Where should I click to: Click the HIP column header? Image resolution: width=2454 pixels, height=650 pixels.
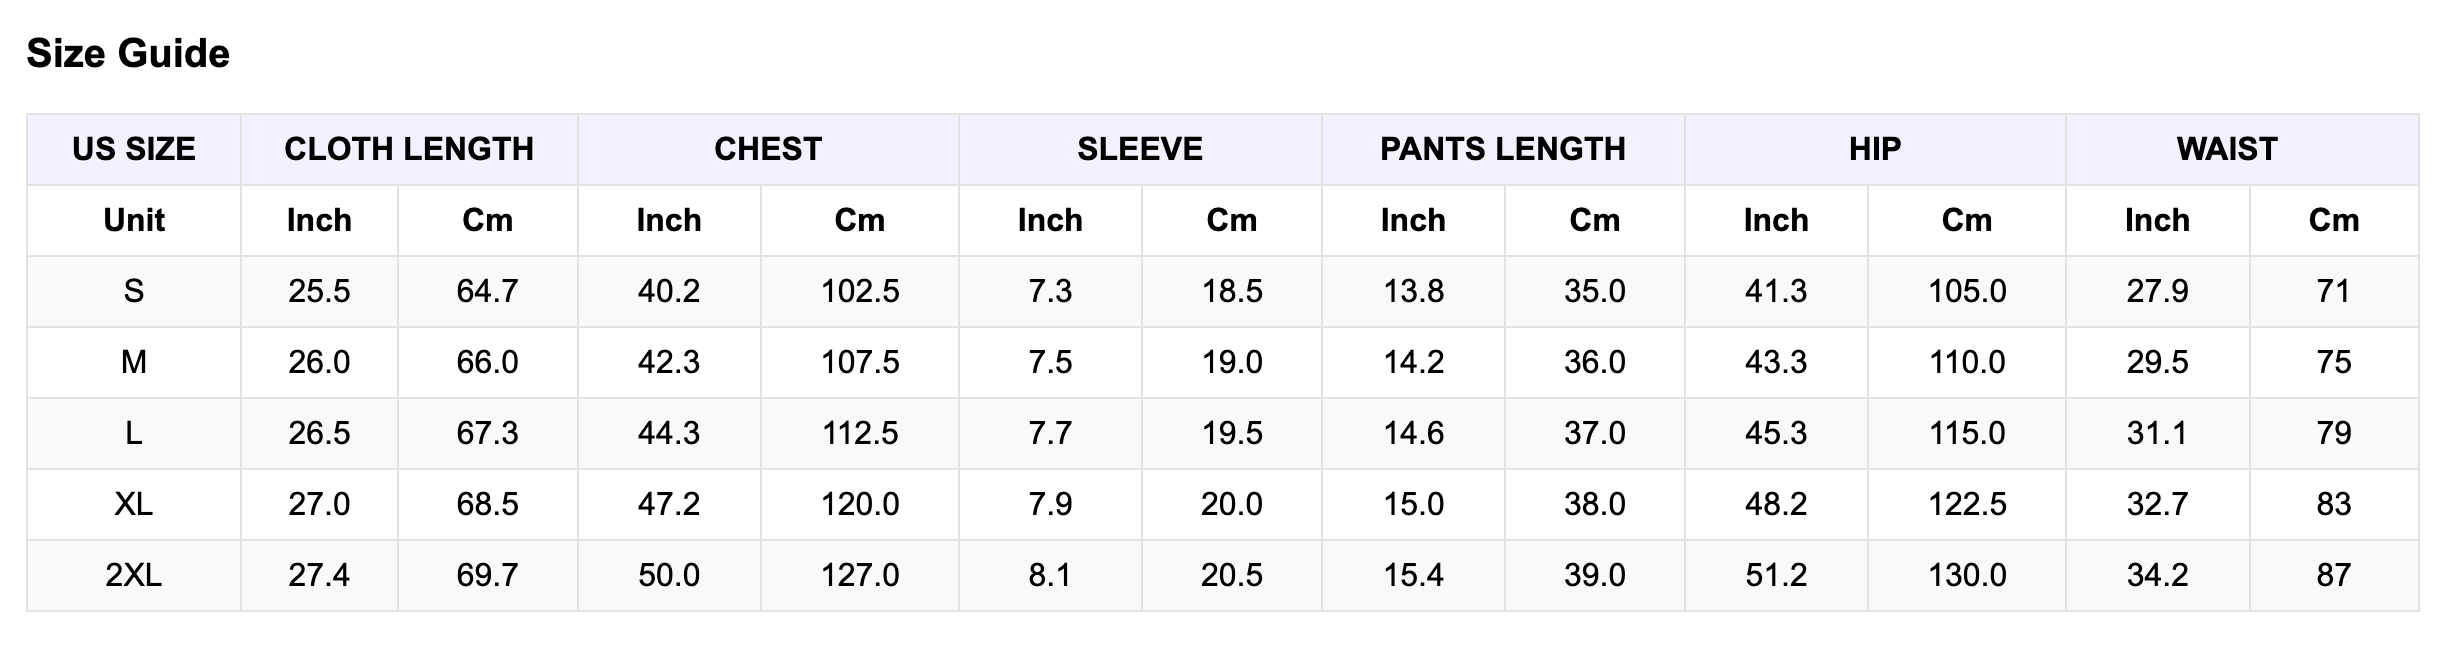pos(1875,149)
